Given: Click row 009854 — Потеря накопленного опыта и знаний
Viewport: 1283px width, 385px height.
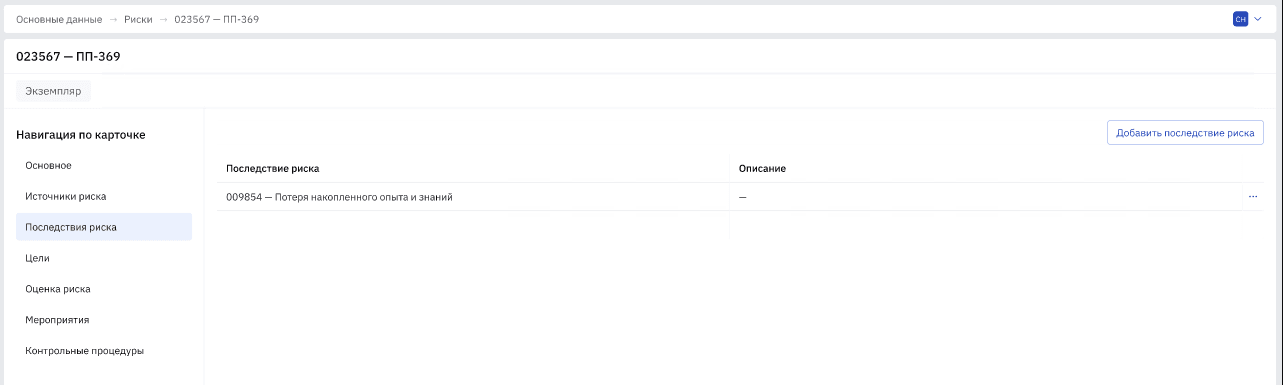Looking at the screenshot, I should [x=740, y=197].
